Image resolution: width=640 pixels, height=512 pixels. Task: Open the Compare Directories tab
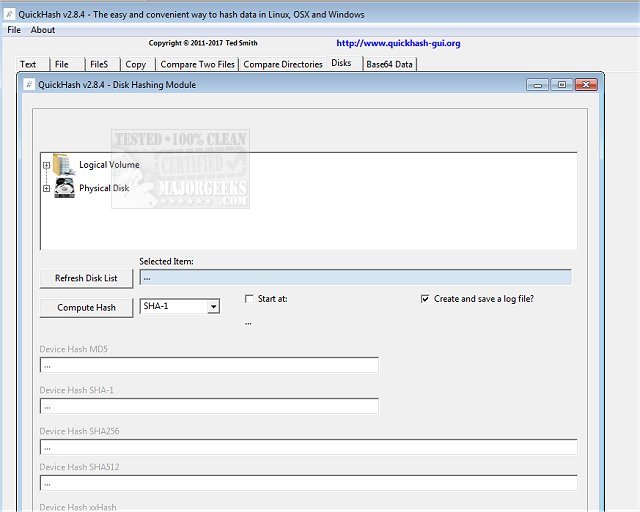pyautogui.click(x=282, y=64)
